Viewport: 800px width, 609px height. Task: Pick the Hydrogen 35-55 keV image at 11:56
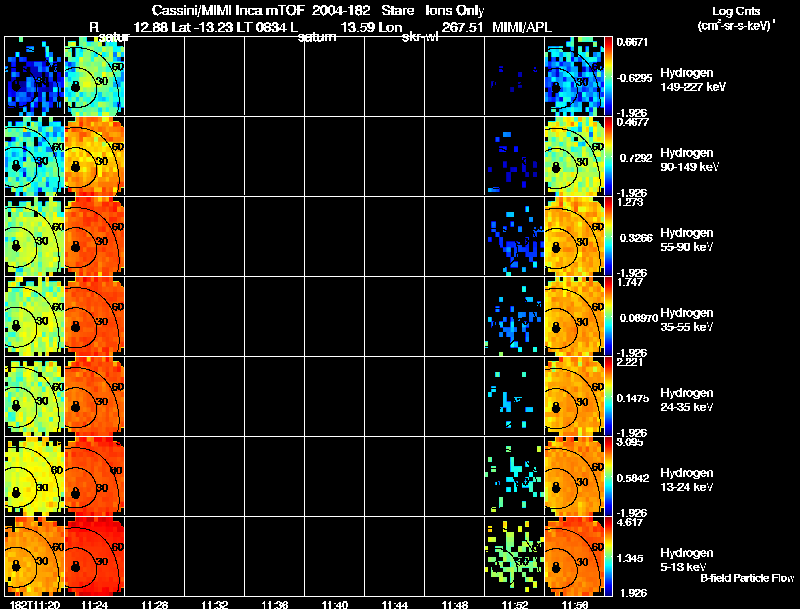(x=574, y=316)
